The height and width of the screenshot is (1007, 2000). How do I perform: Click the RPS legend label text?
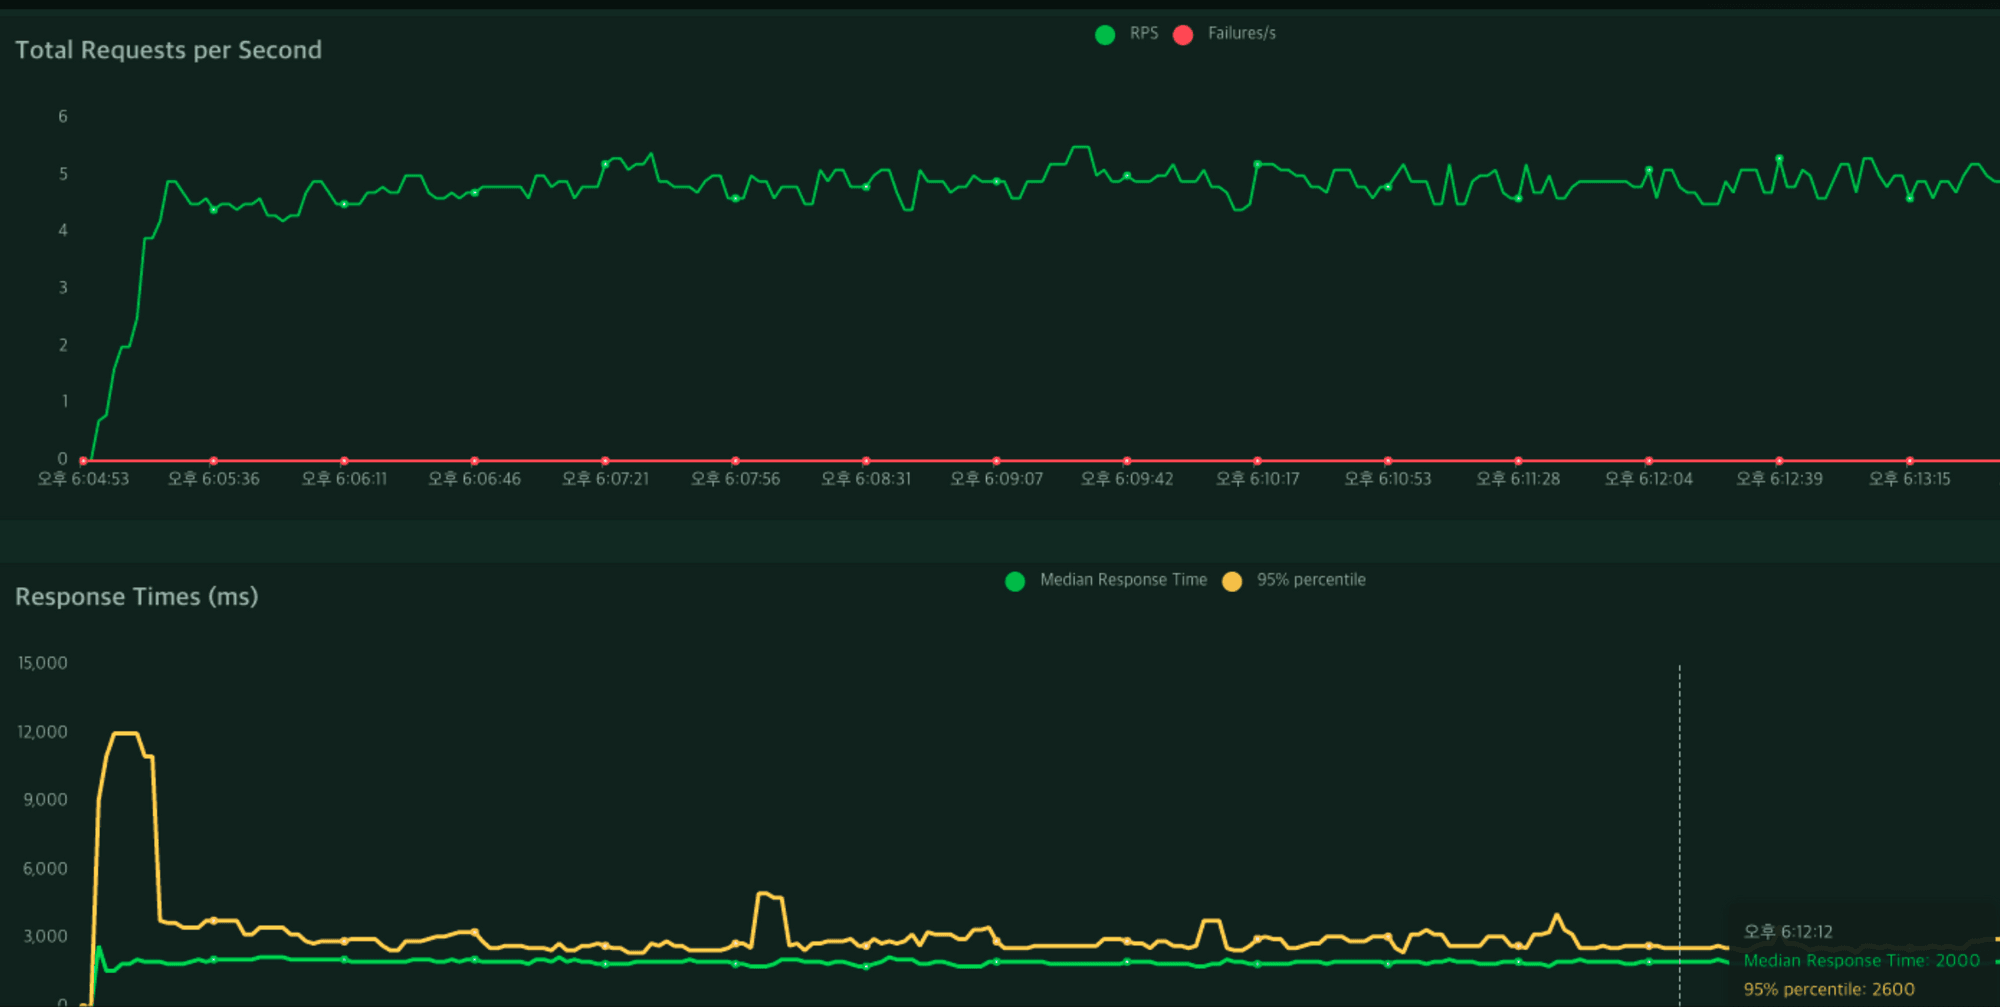tap(1144, 33)
